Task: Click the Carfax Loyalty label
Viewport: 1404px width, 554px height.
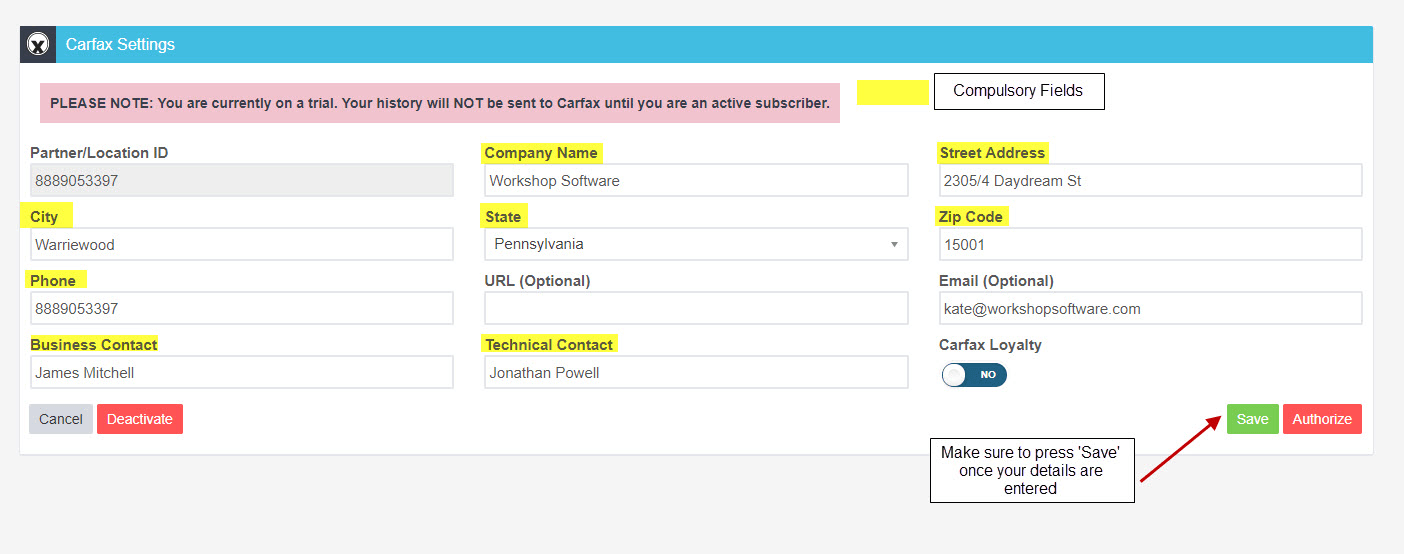Action: [x=990, y=345]
